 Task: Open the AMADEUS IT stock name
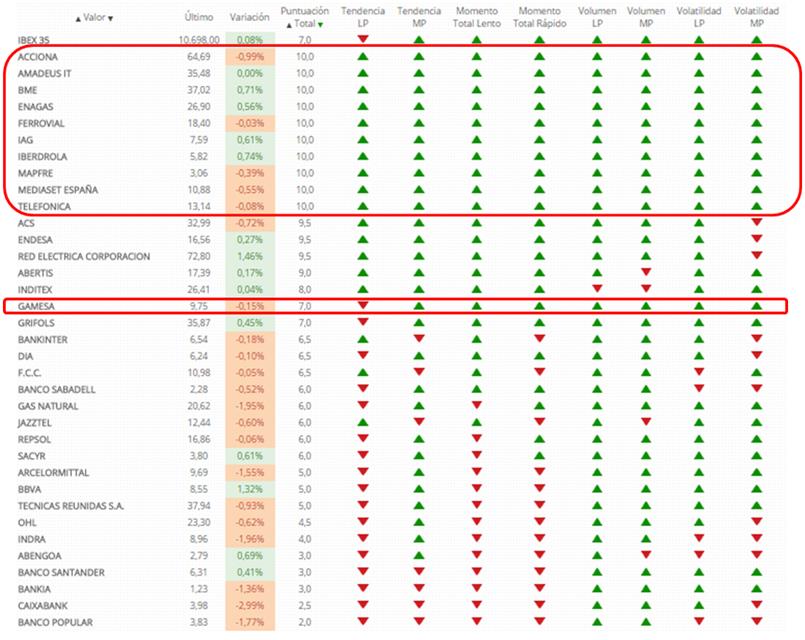click(x=45, y=73)
